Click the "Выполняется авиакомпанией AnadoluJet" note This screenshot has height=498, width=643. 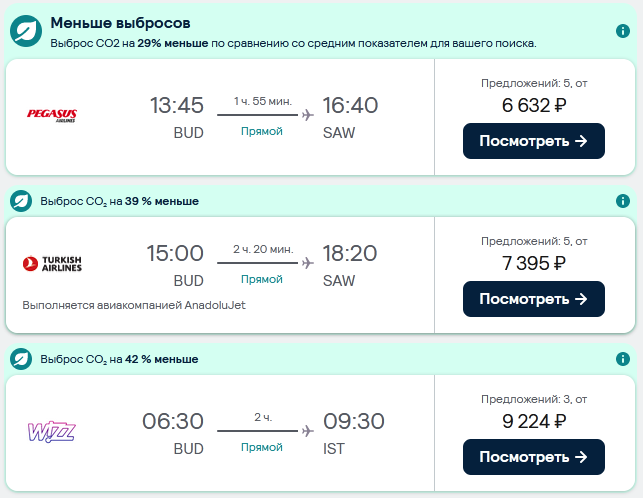(133, 305)
